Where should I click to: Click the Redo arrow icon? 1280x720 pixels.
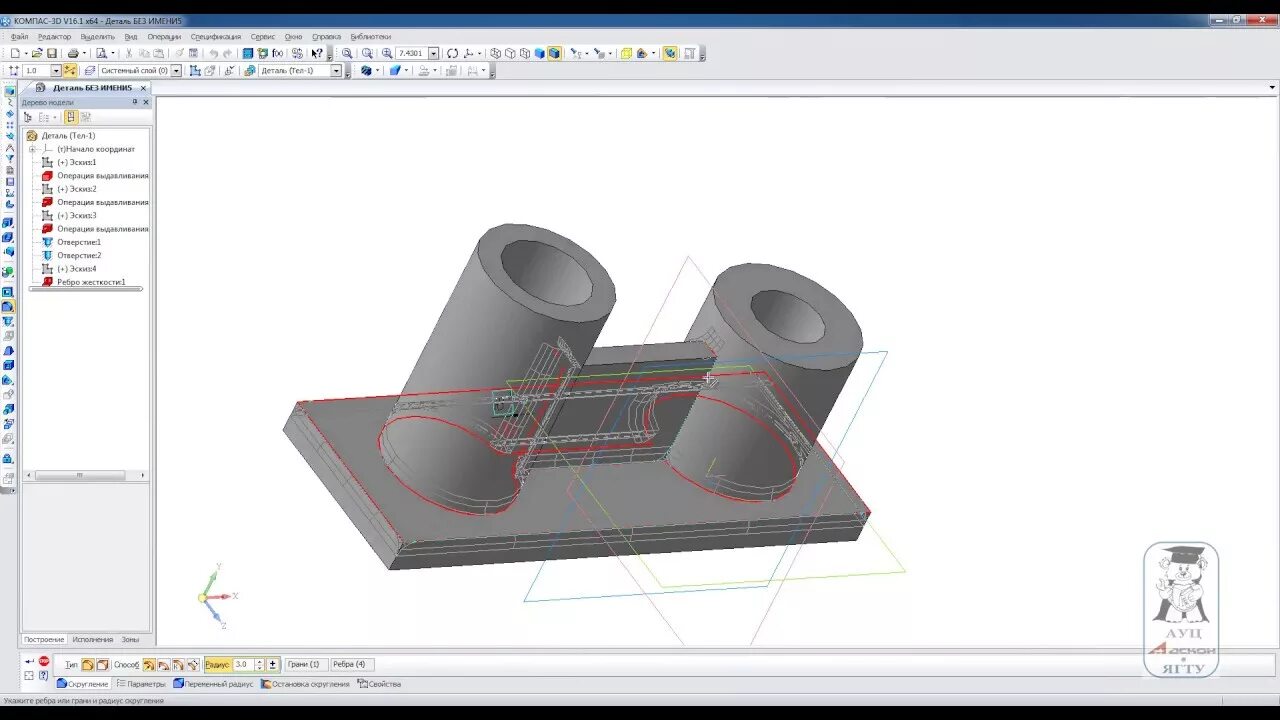(x=227, y=53)
